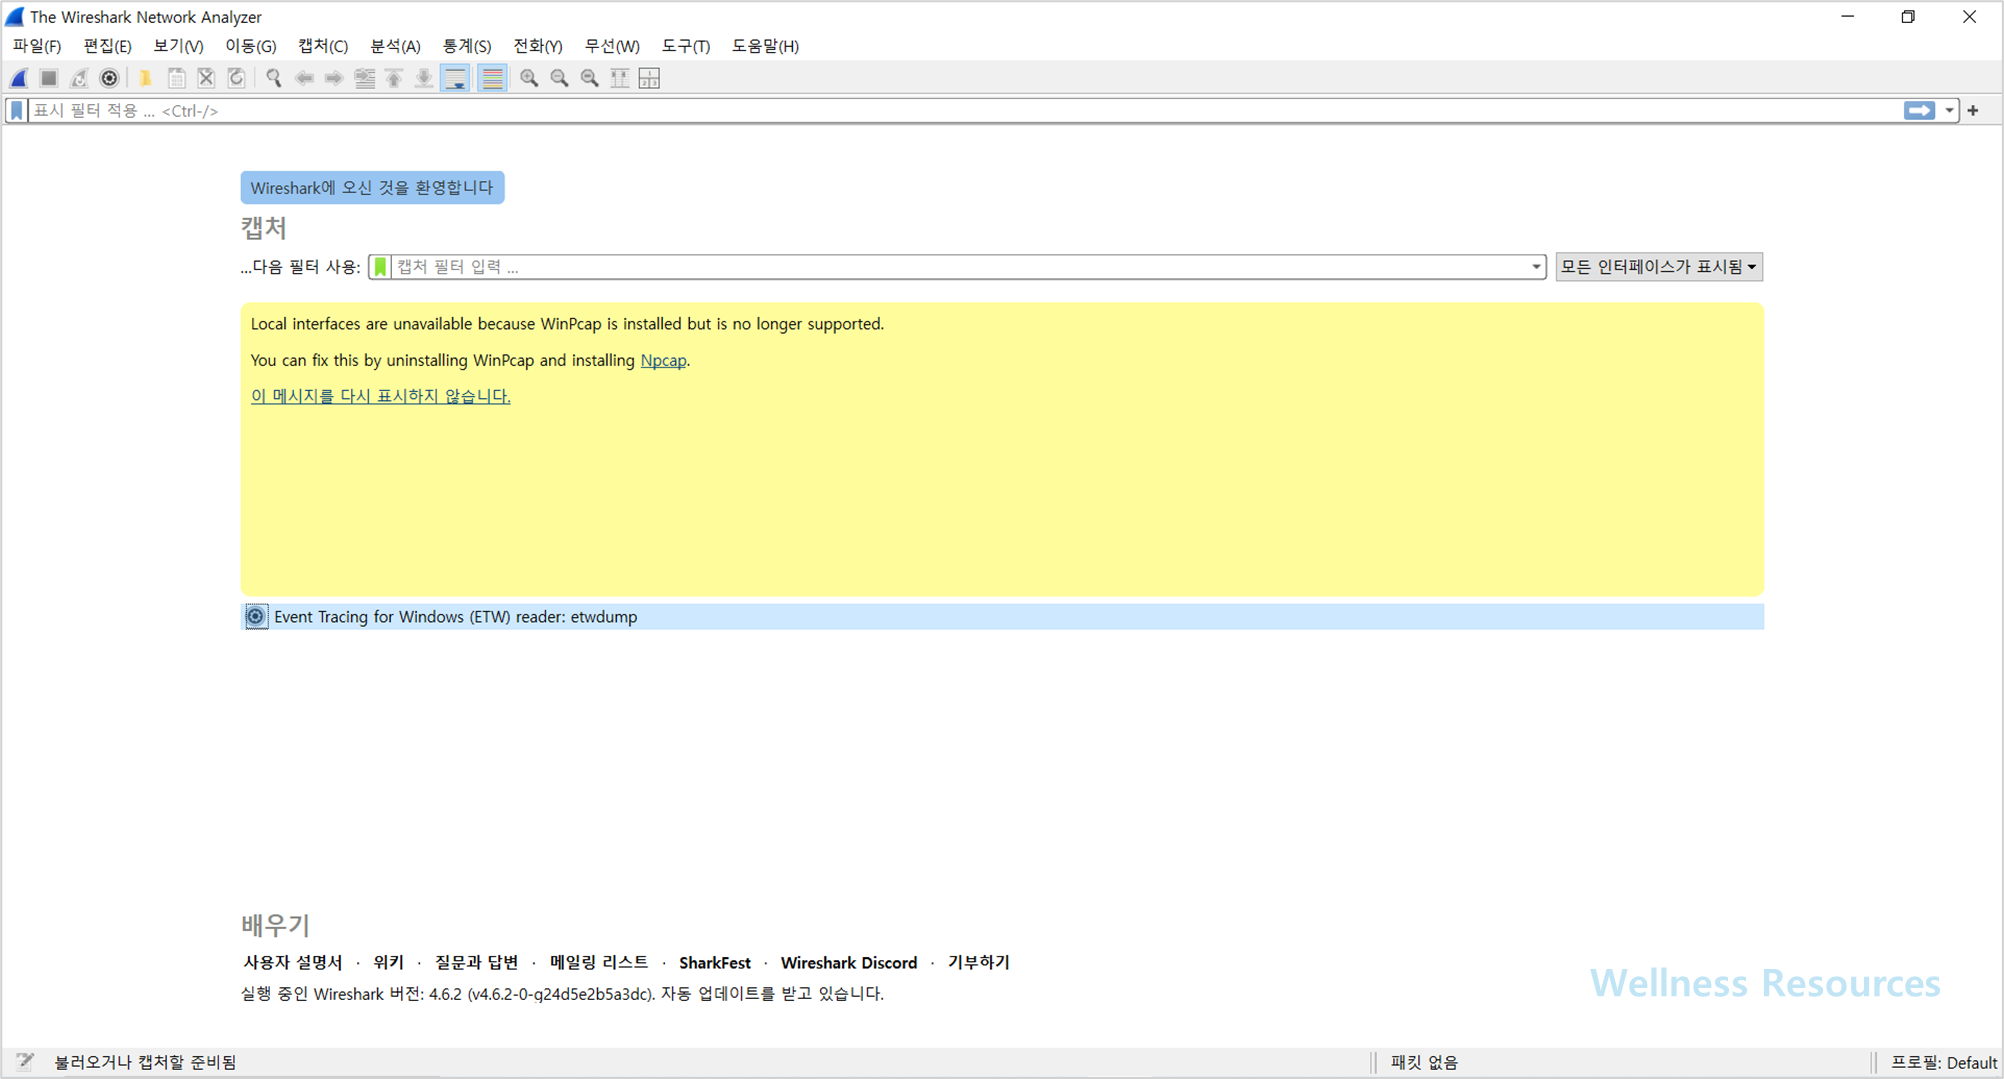Go to next packet with the right arrow
Viewport: 2004px width, 1079px height.
[334, 78]
